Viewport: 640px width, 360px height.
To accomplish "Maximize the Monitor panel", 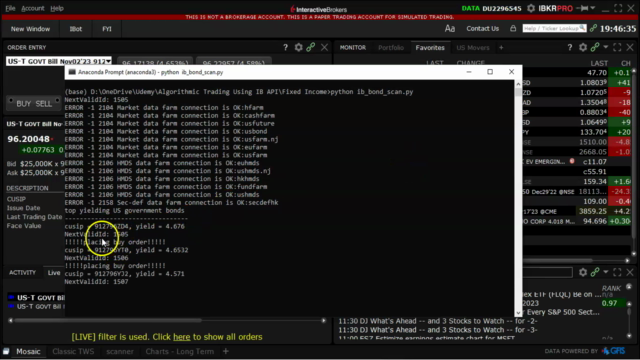I will 617,47.
